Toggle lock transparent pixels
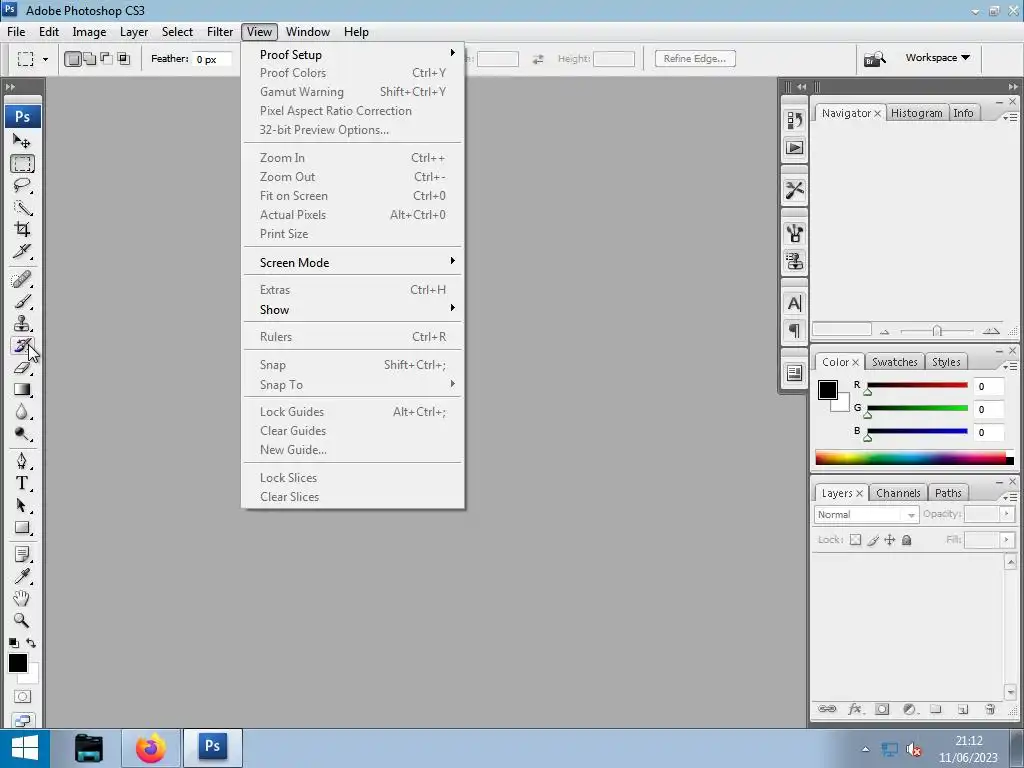 855,540
